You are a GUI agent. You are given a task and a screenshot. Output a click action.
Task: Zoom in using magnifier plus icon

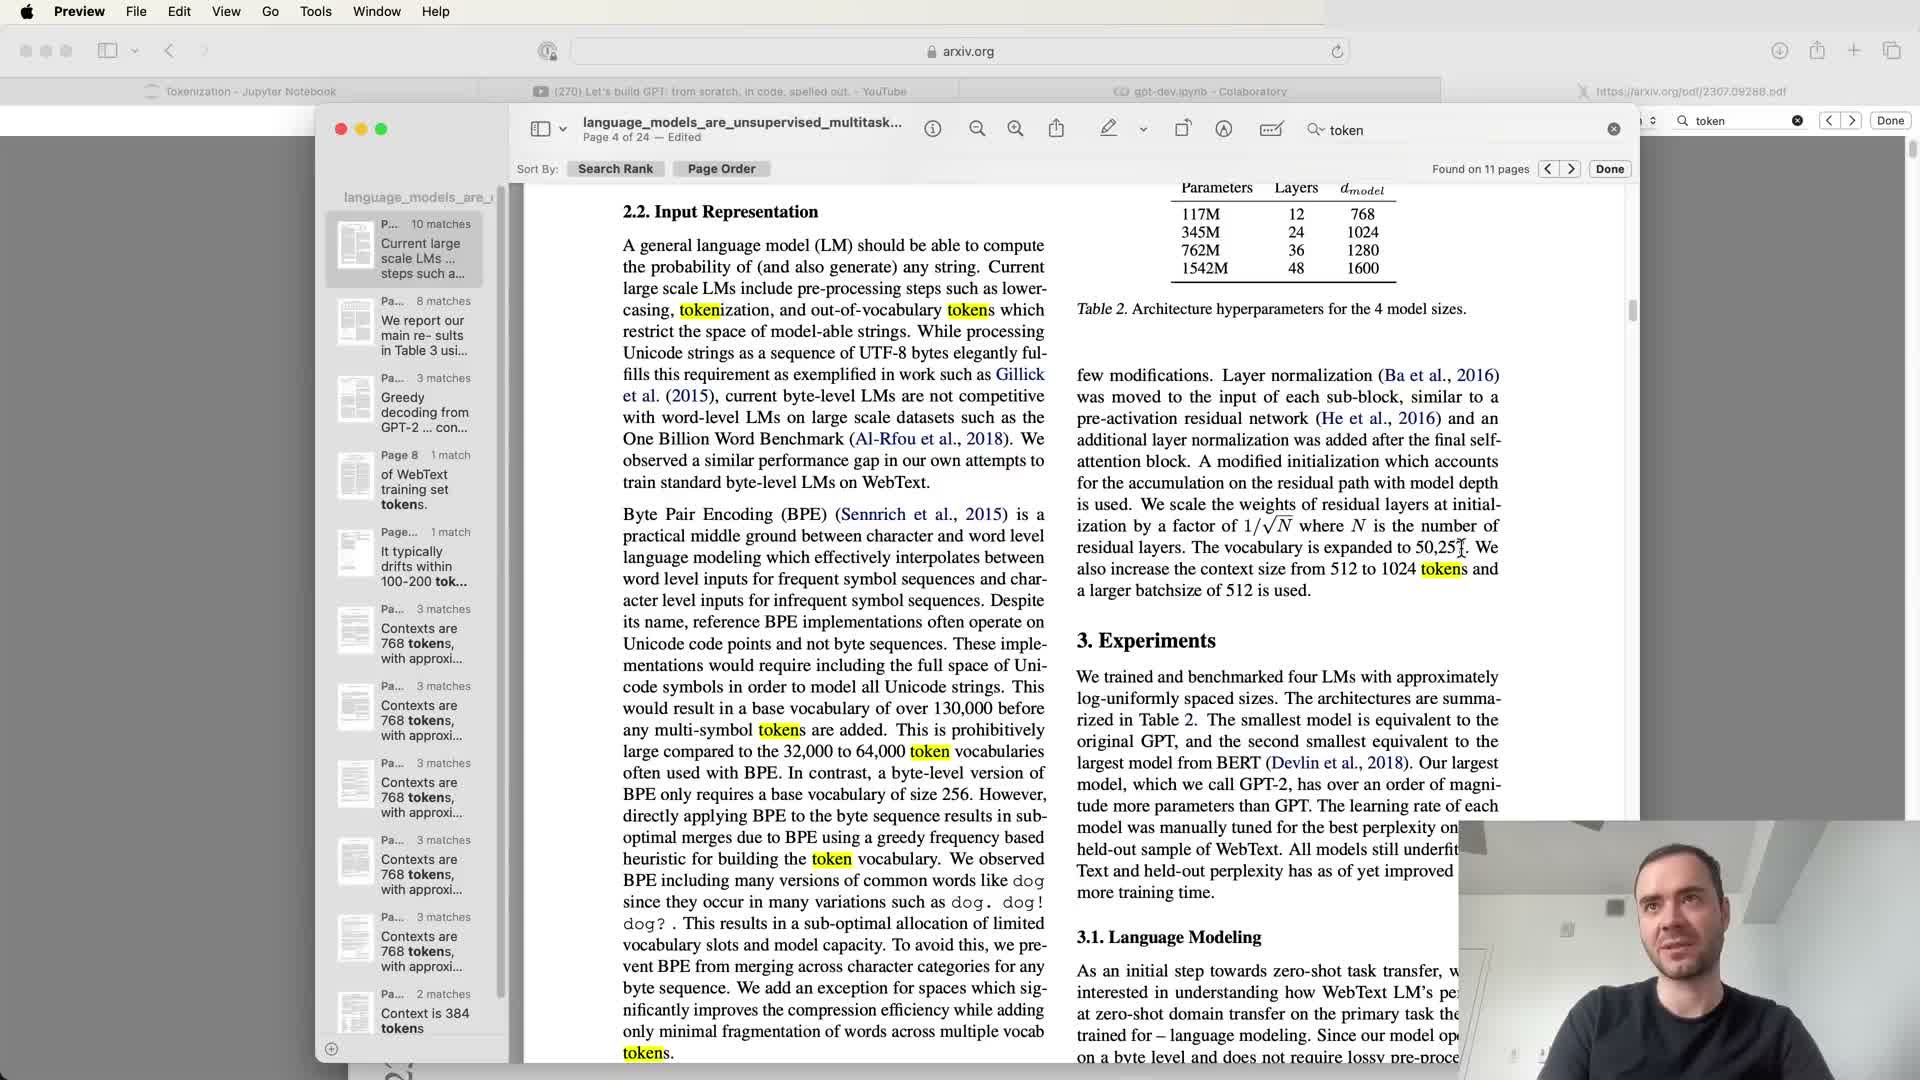click(1015, 129)
